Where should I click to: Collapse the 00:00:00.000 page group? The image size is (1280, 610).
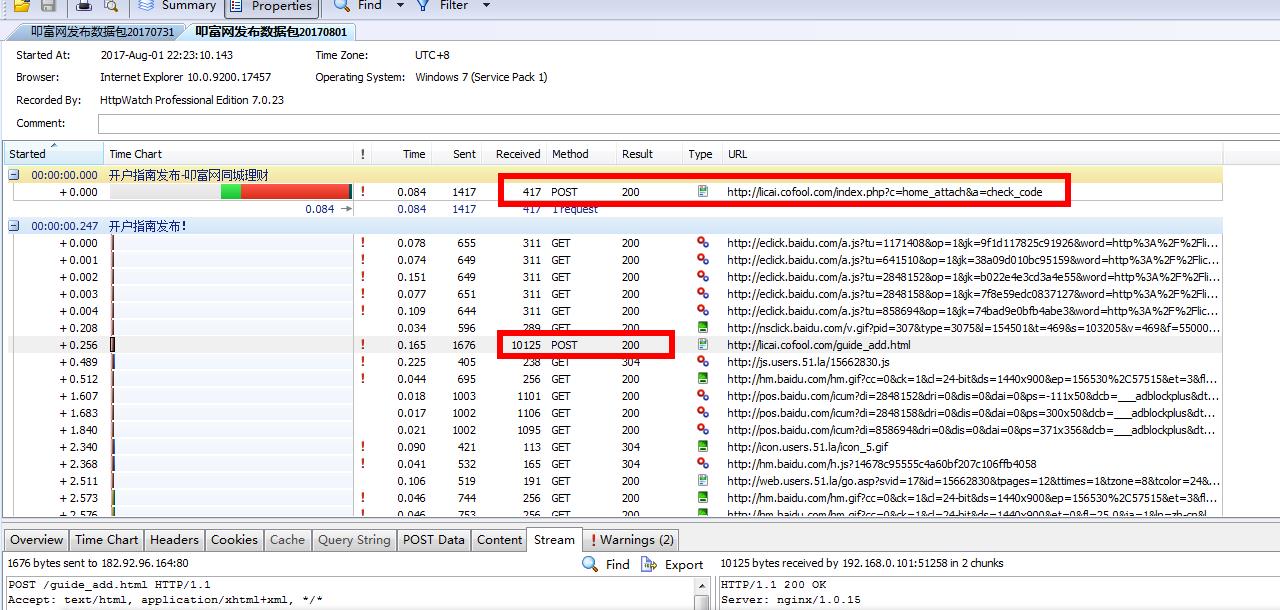coord(15,175)
